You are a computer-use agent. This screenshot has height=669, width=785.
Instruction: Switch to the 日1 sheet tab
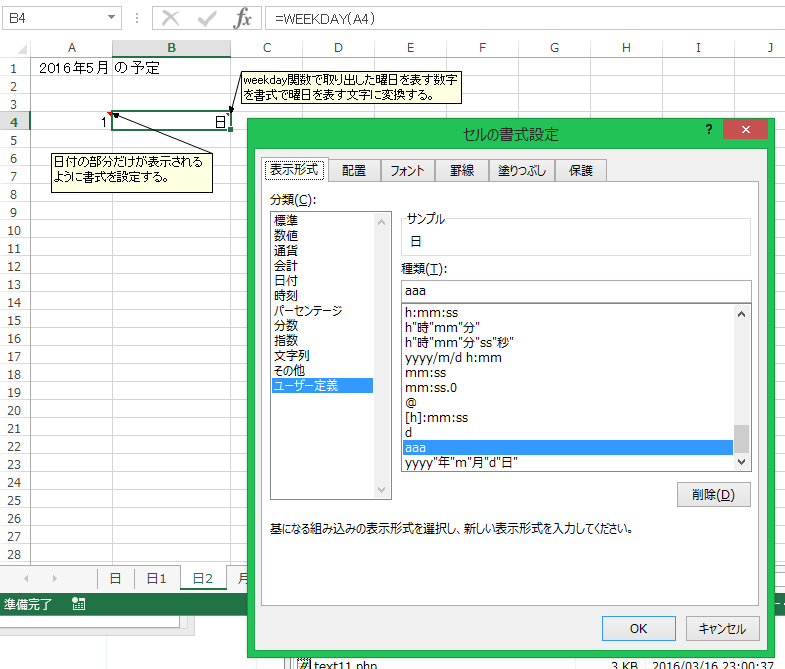click(158, 578)
